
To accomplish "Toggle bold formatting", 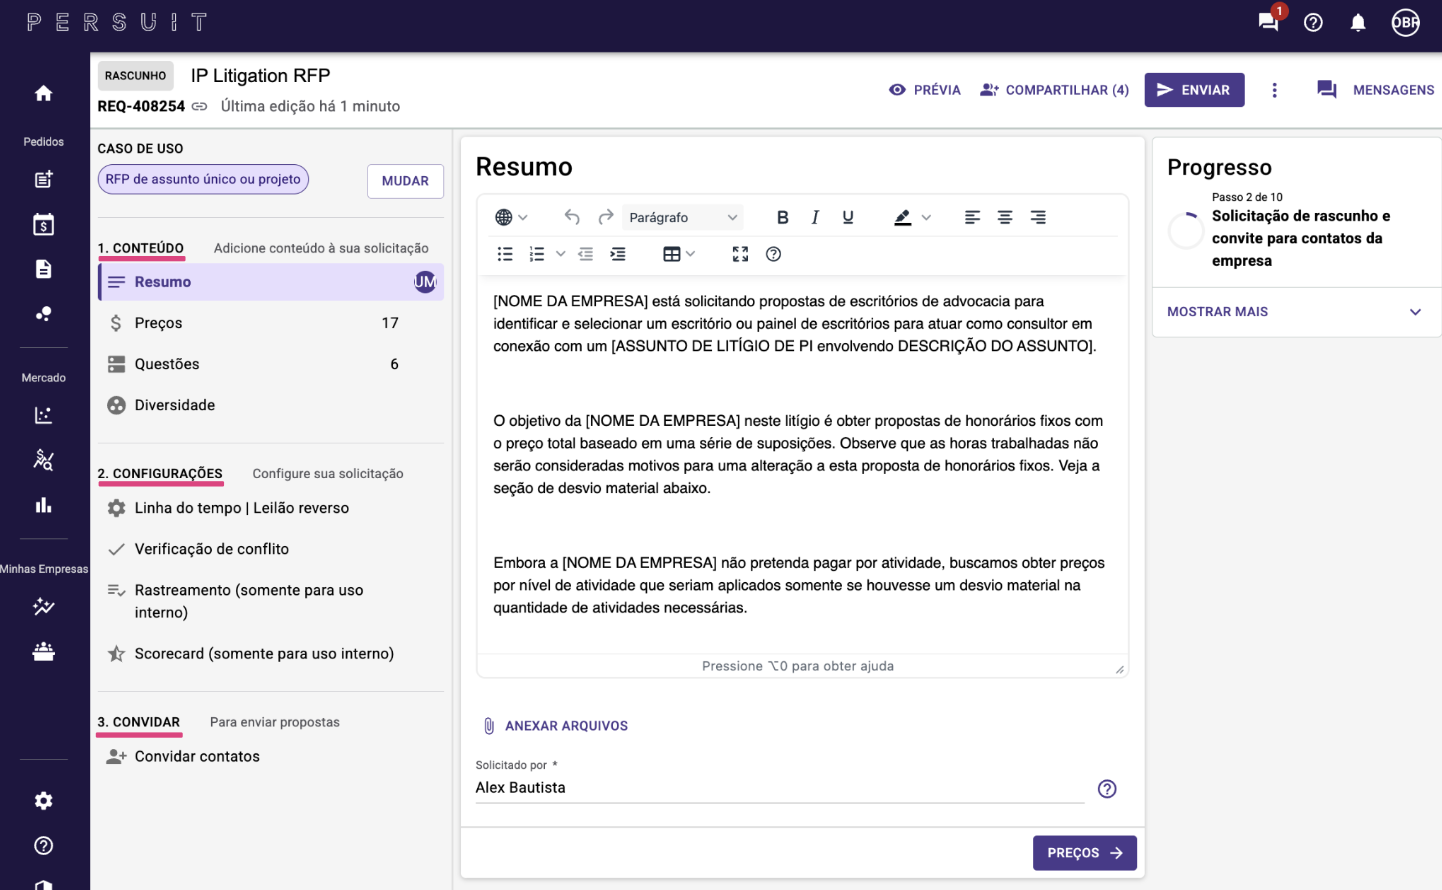I will pyautogui.click(x=782, y=217).
